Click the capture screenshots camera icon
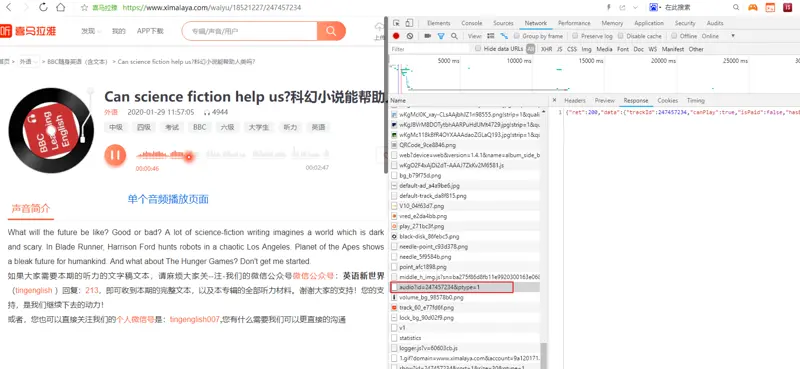This screenshot has height=369, width=800. pos(428,36)
